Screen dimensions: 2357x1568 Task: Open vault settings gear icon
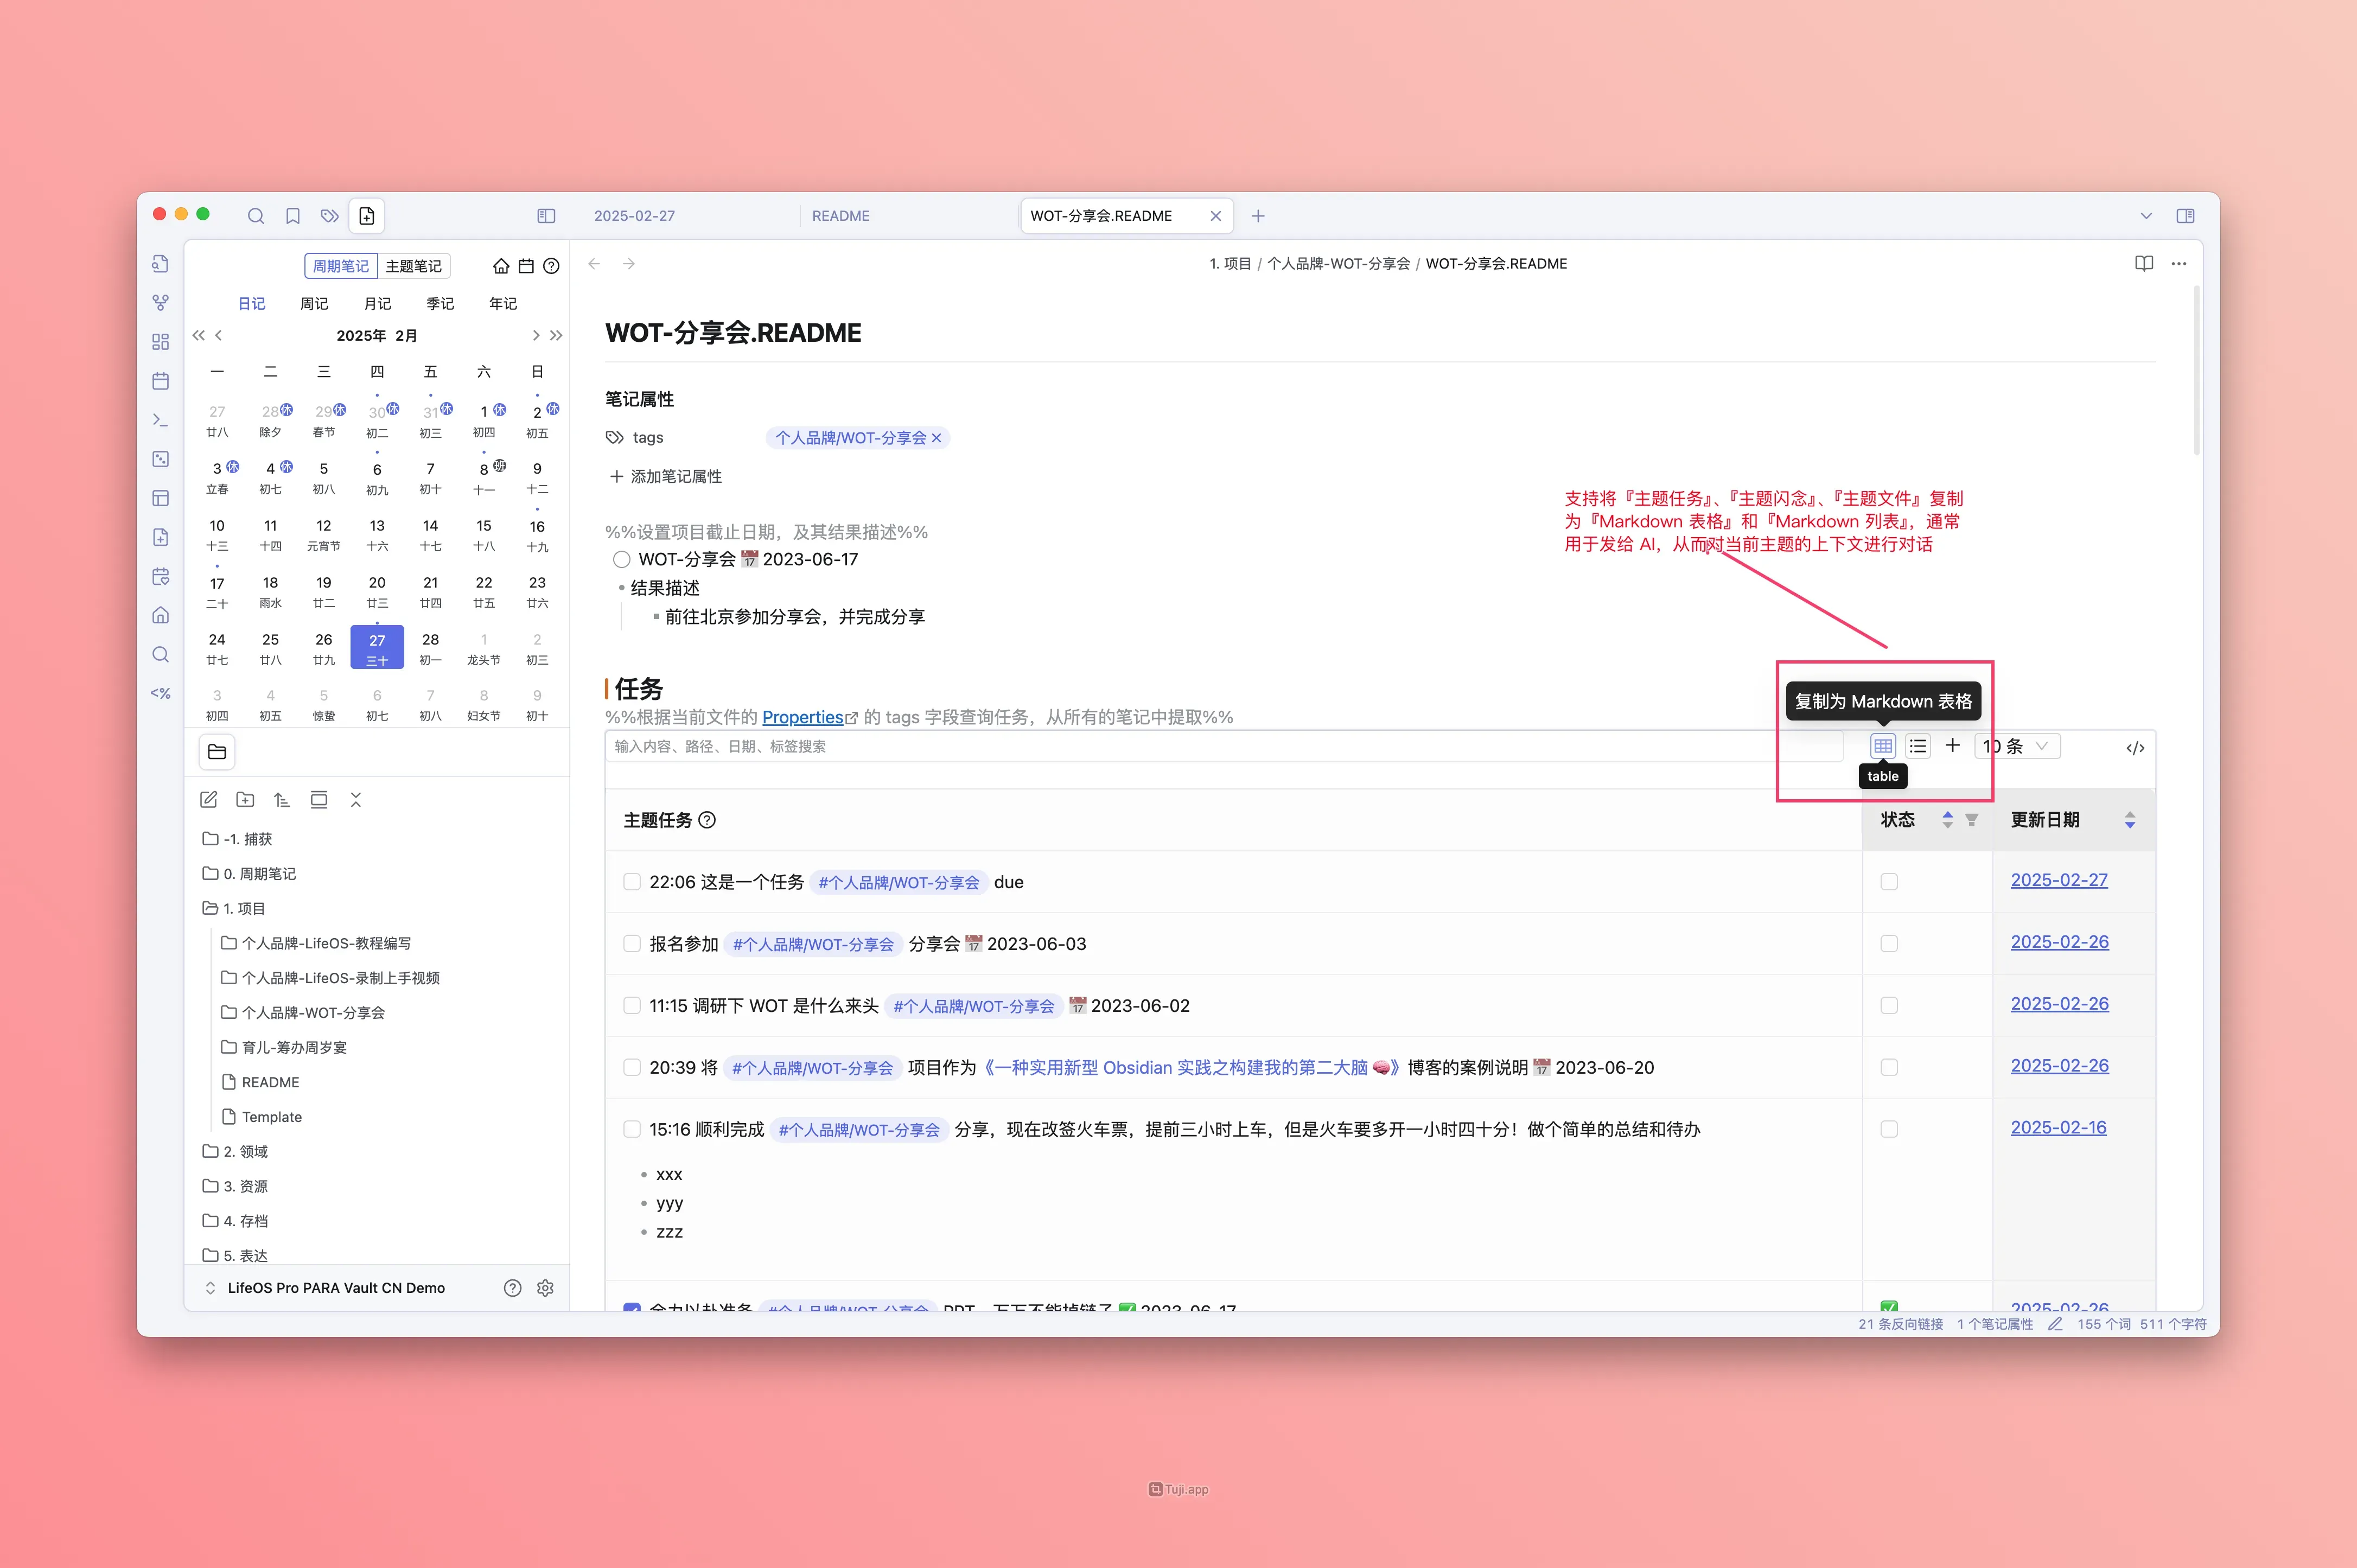pos(545,1288)
